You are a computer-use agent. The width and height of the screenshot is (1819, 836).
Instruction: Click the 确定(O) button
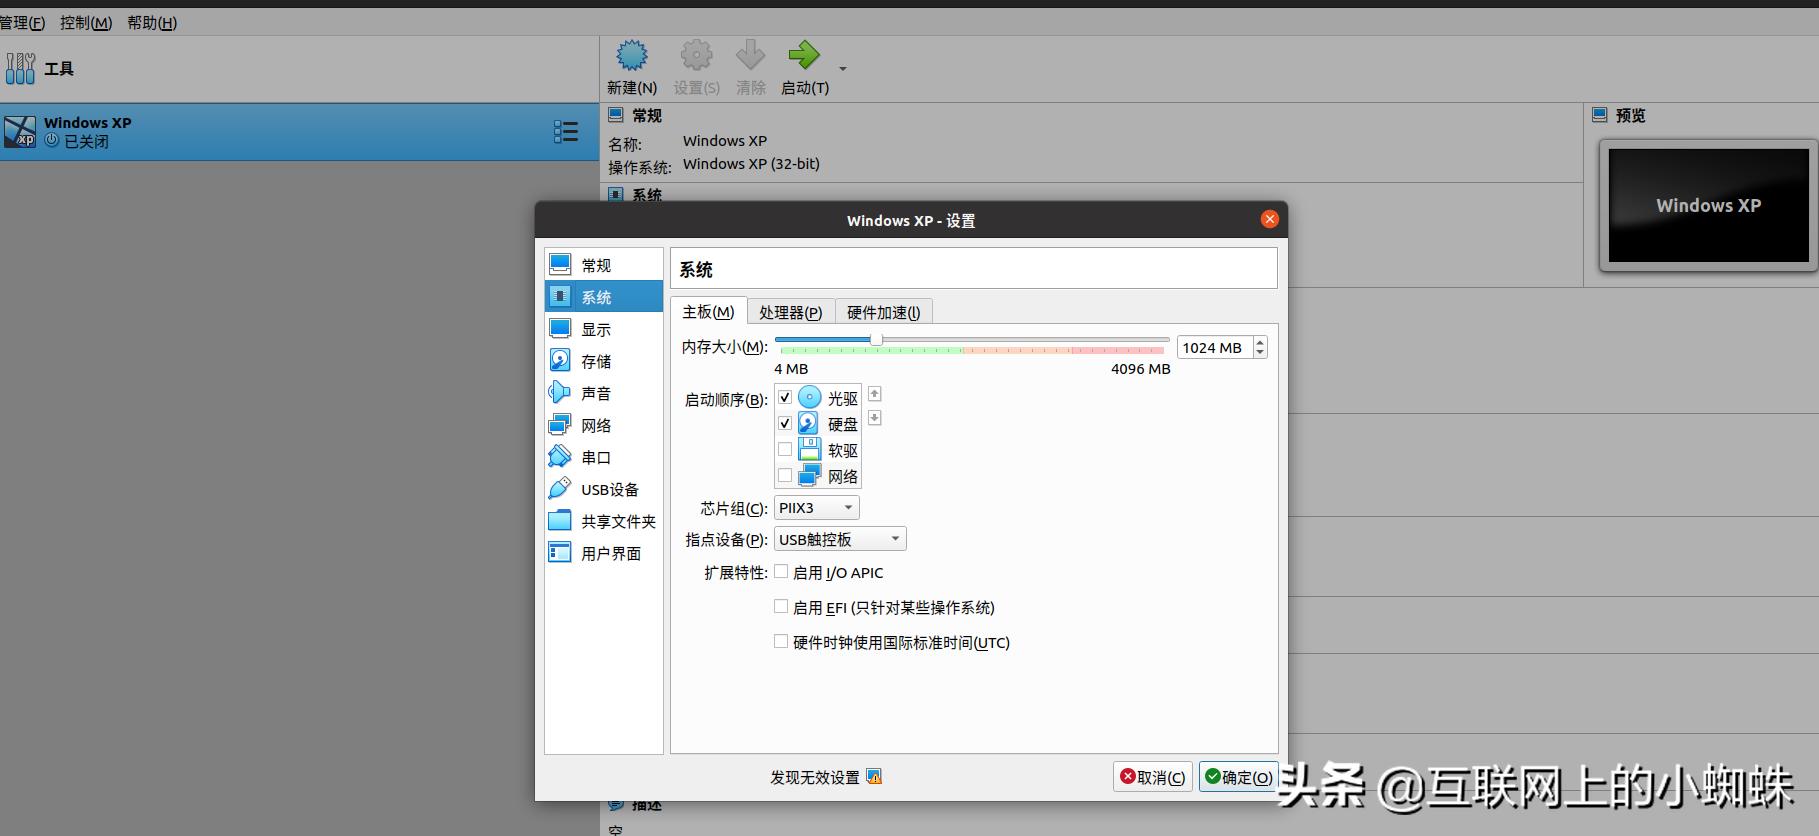1239,777
